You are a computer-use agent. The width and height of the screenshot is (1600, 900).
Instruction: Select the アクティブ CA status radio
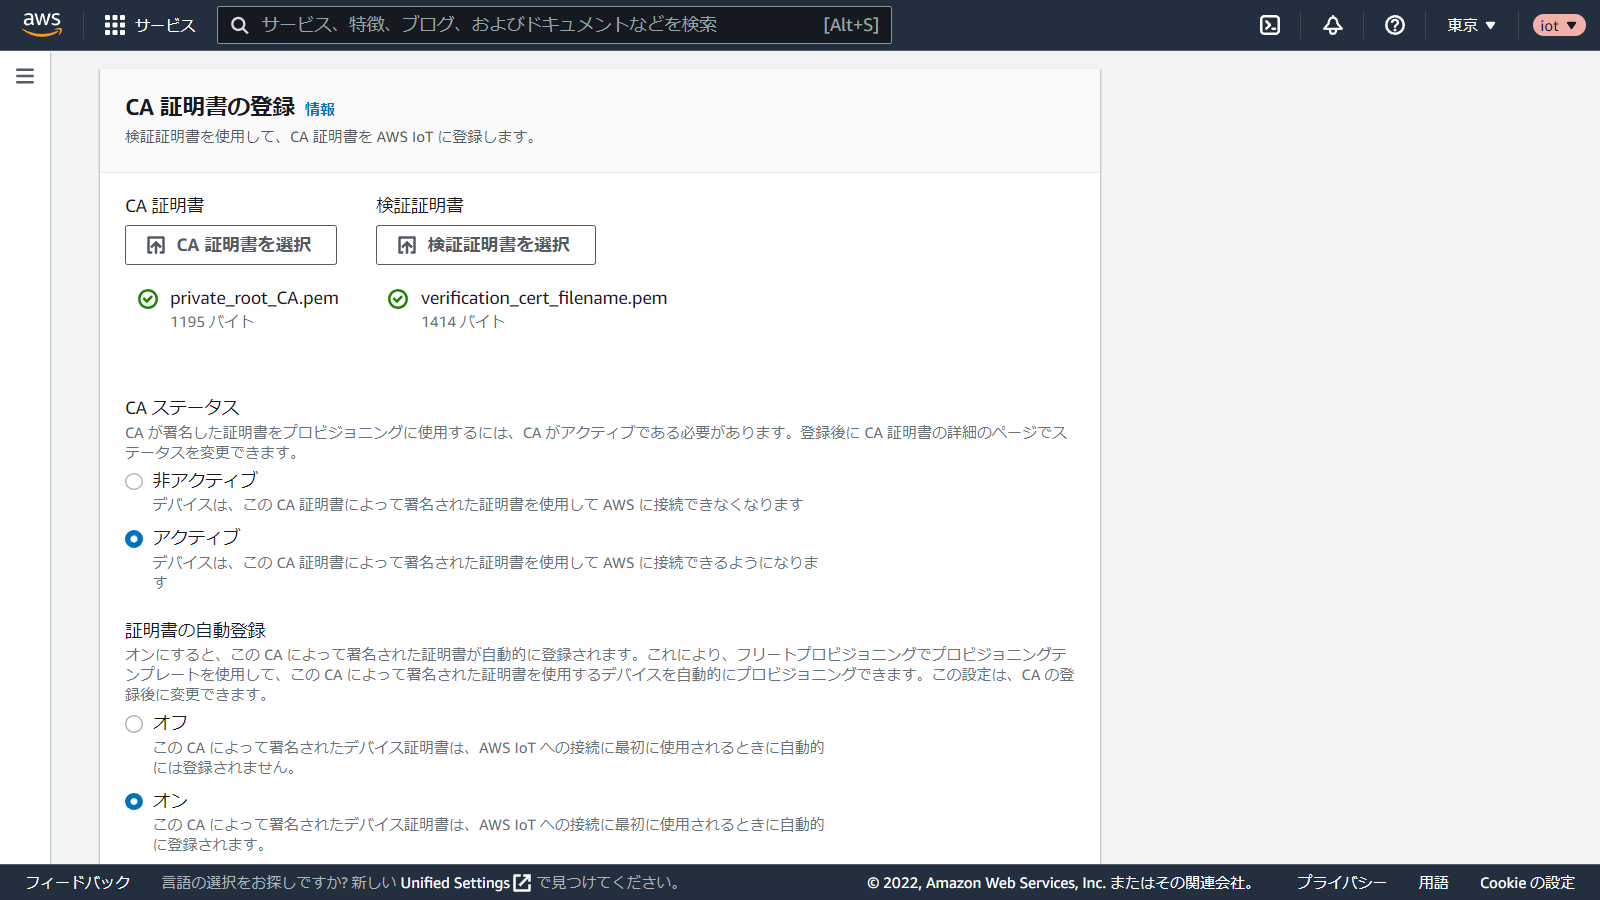tap(134, 539)
